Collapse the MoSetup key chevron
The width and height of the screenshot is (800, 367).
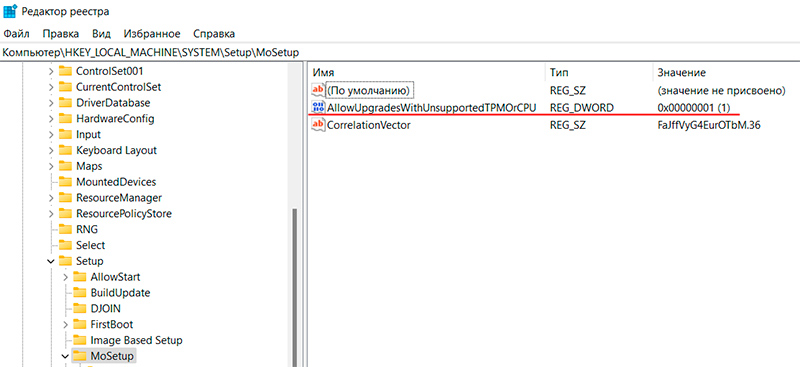coord(65,356)
